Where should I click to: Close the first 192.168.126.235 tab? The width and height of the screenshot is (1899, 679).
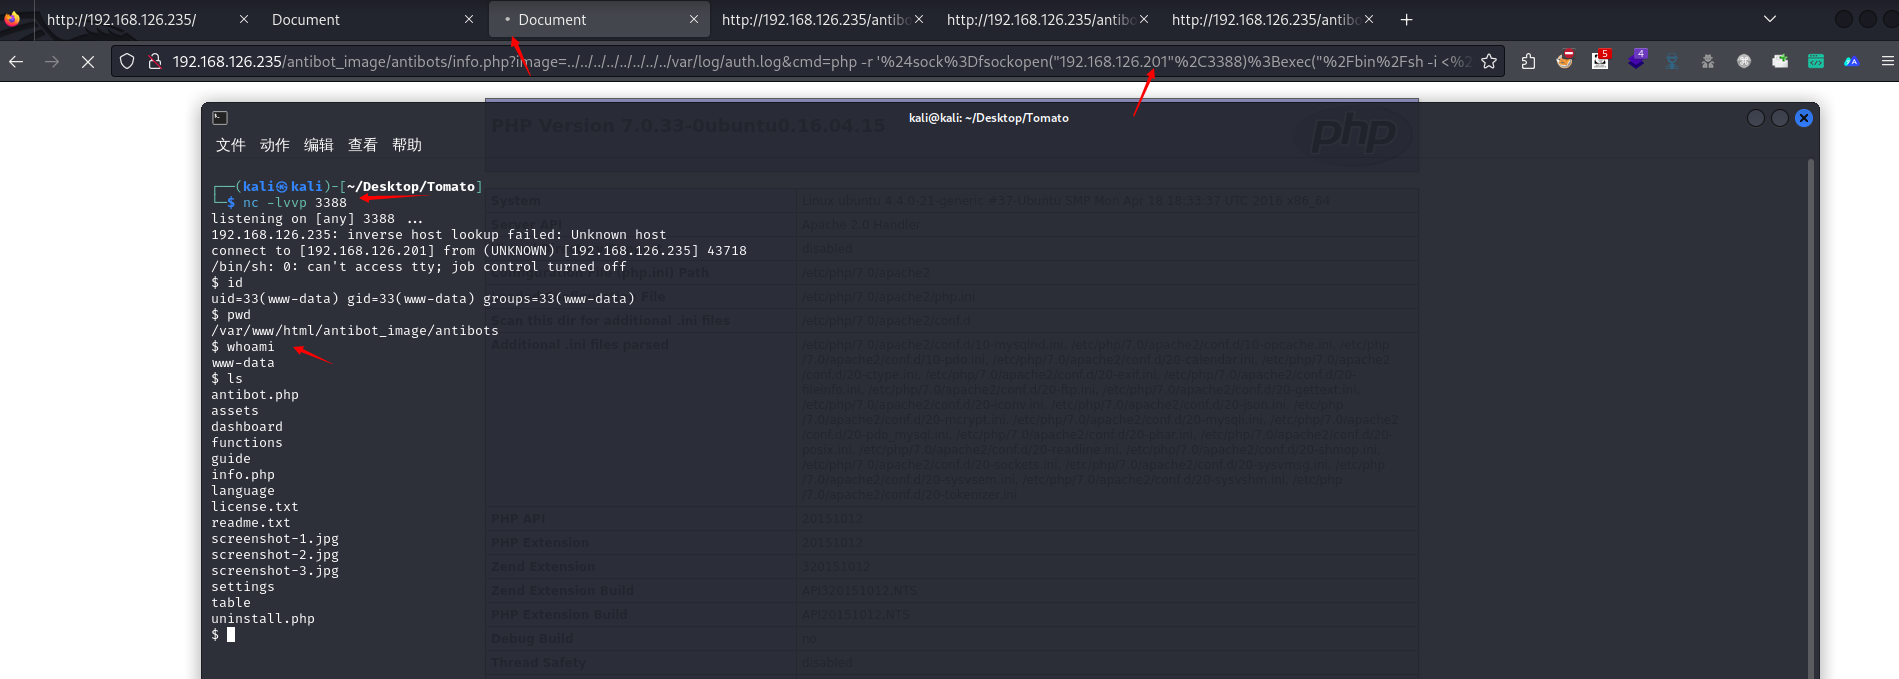tap(244, 19)
